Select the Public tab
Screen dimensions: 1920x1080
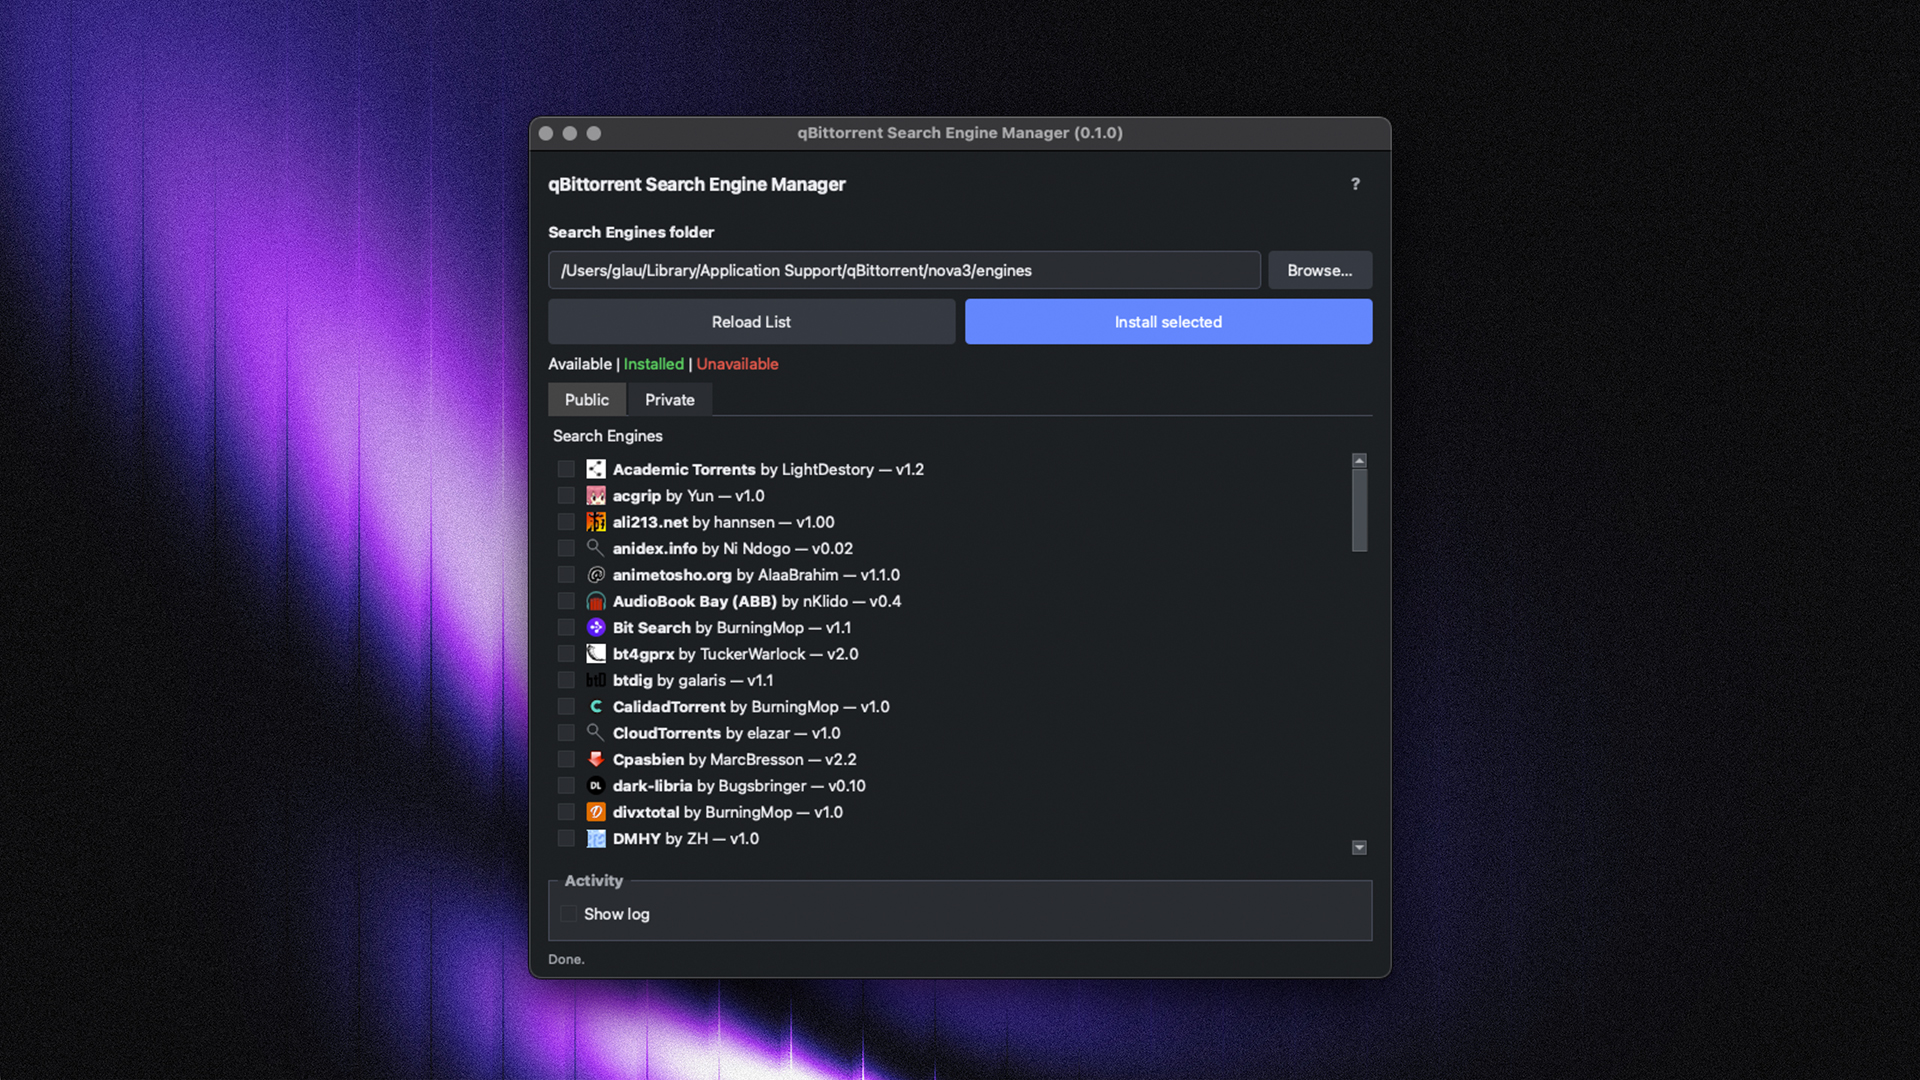click(x=586, y=400)
